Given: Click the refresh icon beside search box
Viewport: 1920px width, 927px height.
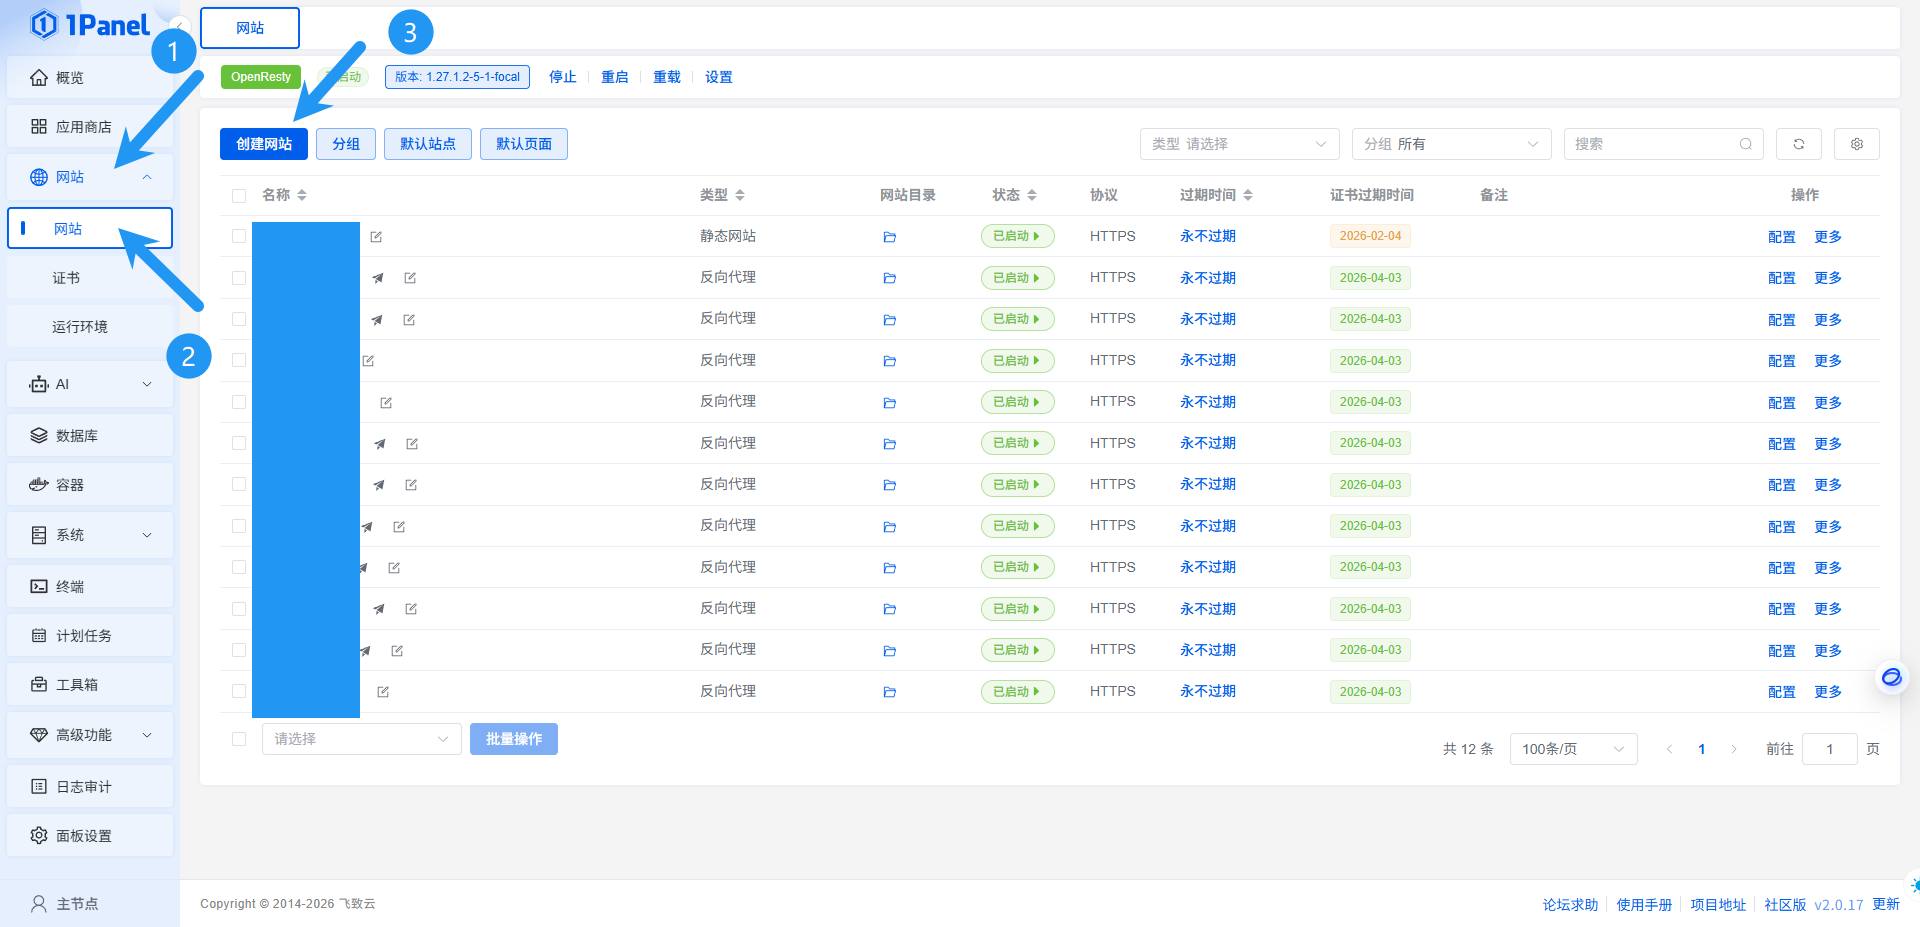Looking at the screenshot, I should coord(1798,144).
